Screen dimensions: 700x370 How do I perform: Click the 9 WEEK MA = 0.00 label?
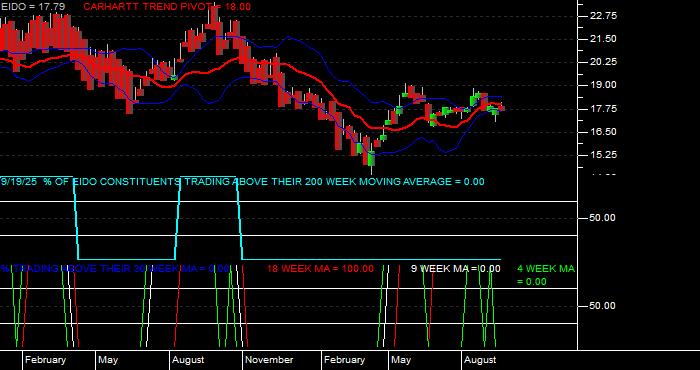coord(455,269)
